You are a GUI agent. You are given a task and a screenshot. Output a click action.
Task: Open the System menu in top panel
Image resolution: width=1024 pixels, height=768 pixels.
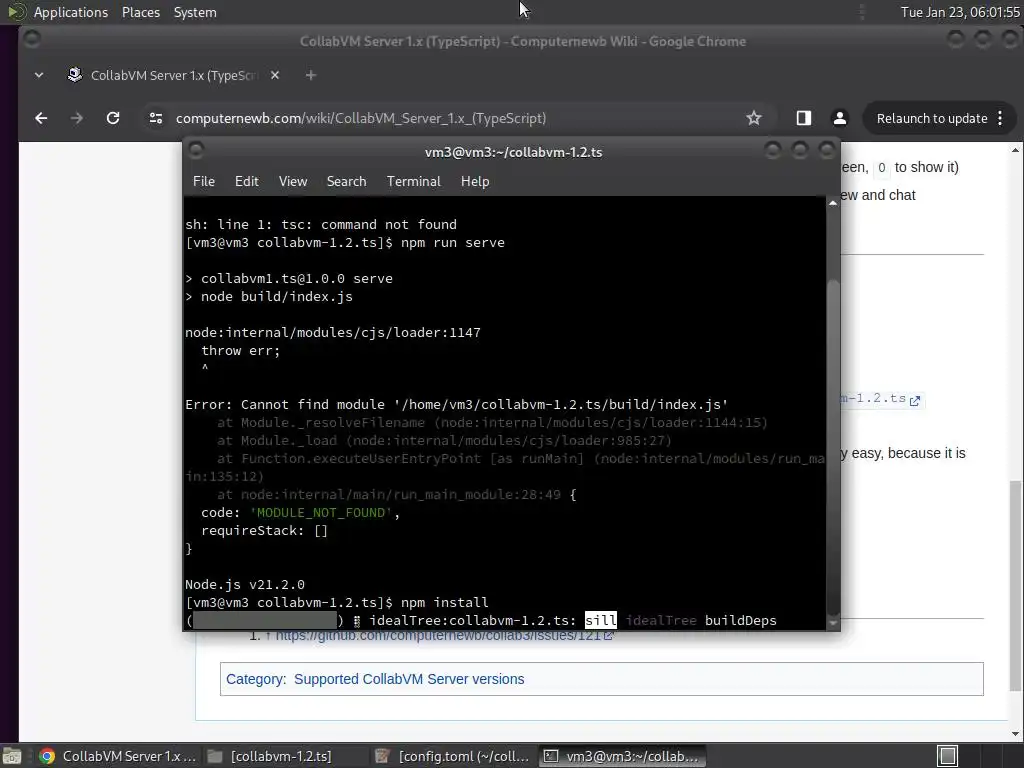(x=195, y=12)
